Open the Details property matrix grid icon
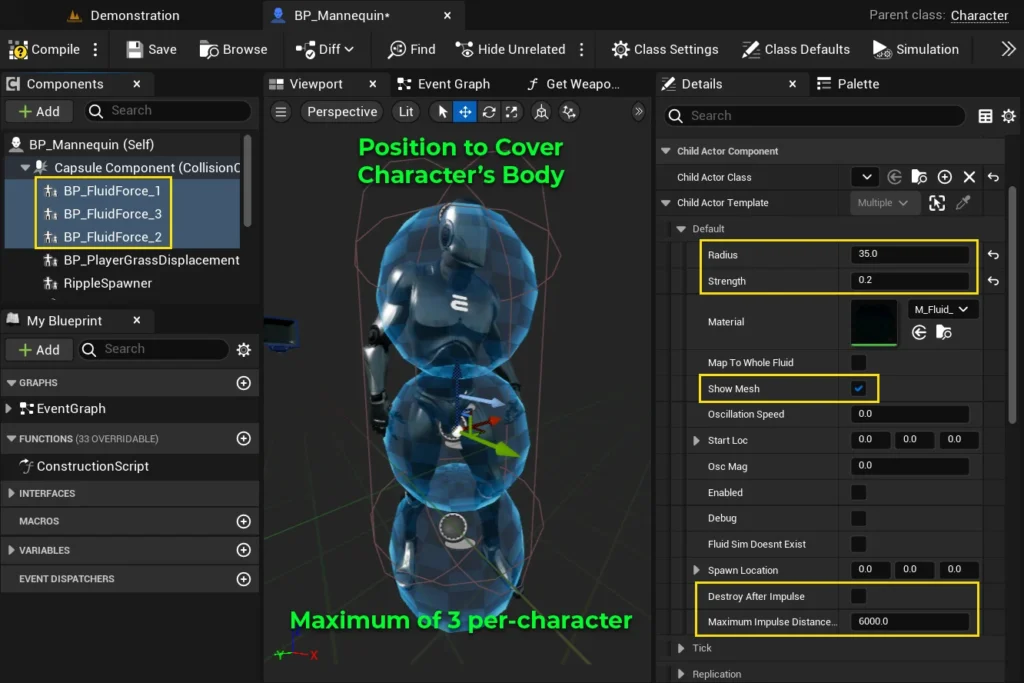1024x683 pixels. click(985, 116)
